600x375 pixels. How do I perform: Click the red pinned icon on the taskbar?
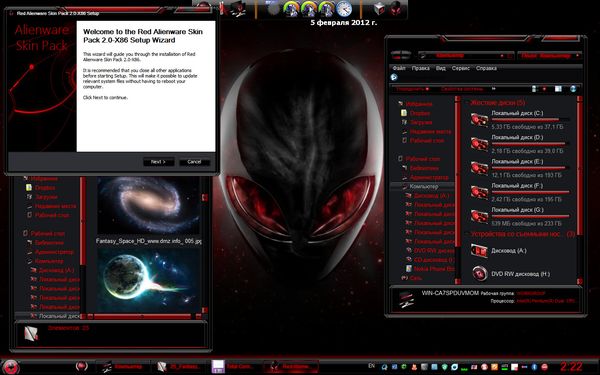tap(81, 366)
